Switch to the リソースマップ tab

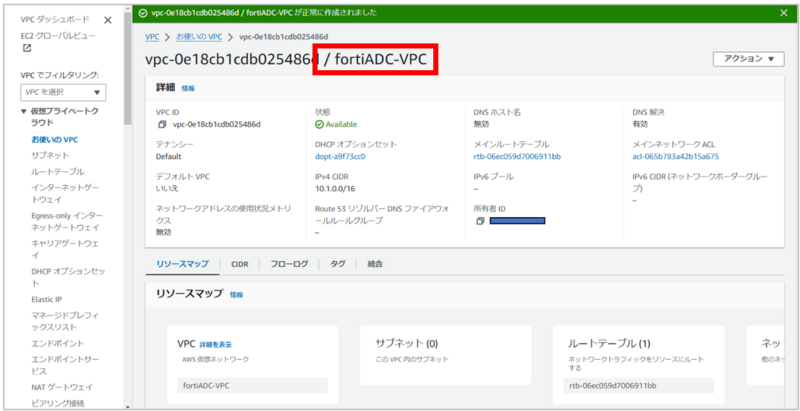[x=183, y=264]
